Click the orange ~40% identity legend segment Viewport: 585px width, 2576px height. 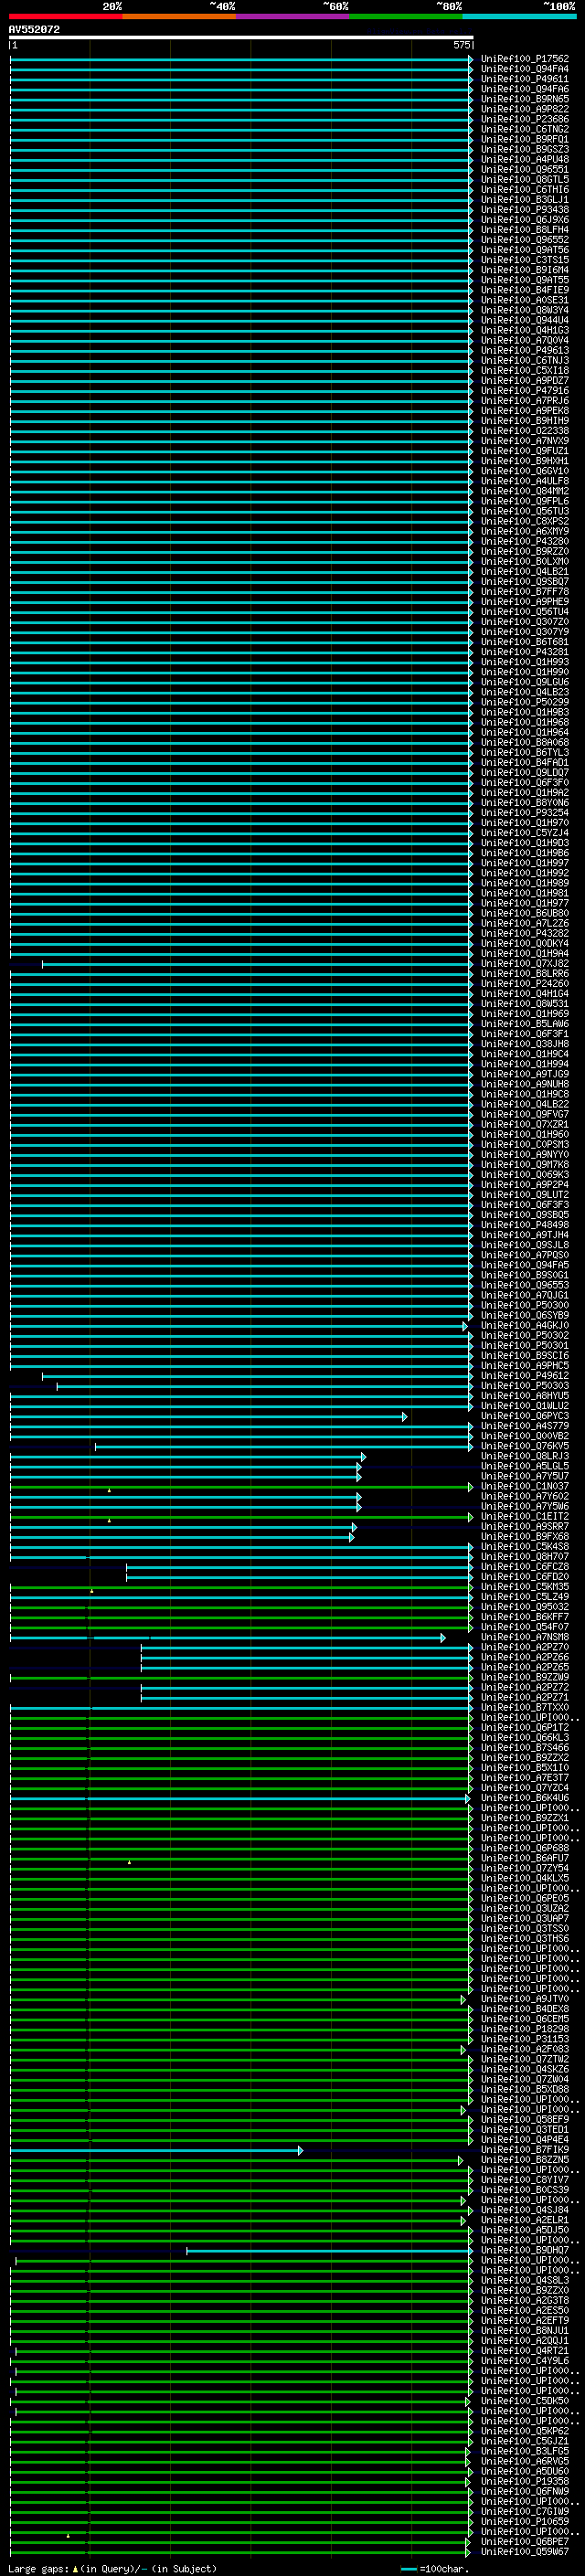point(180,16)
